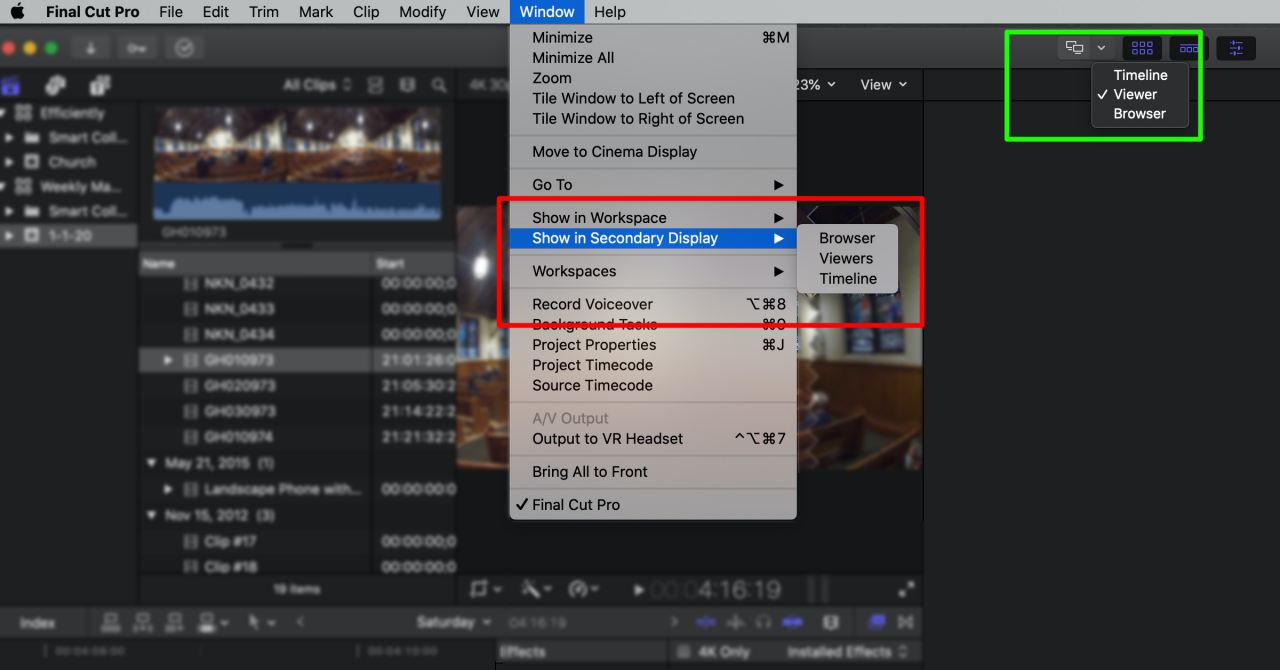The image size is (1280, 670).
Task: Toggle the Browser panel grid icon
Action: [1142, 48]
